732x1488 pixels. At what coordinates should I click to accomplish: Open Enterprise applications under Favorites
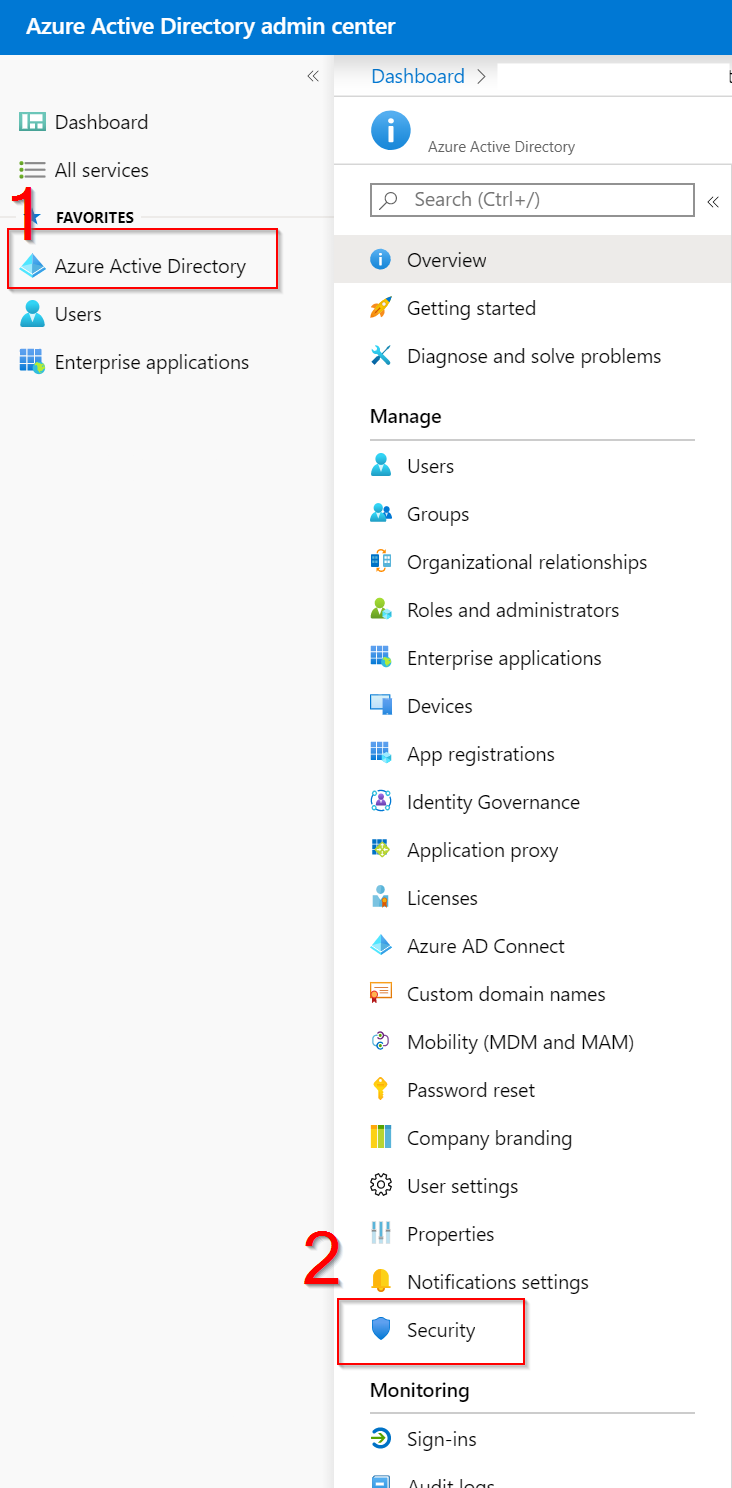tap(152, 362)
